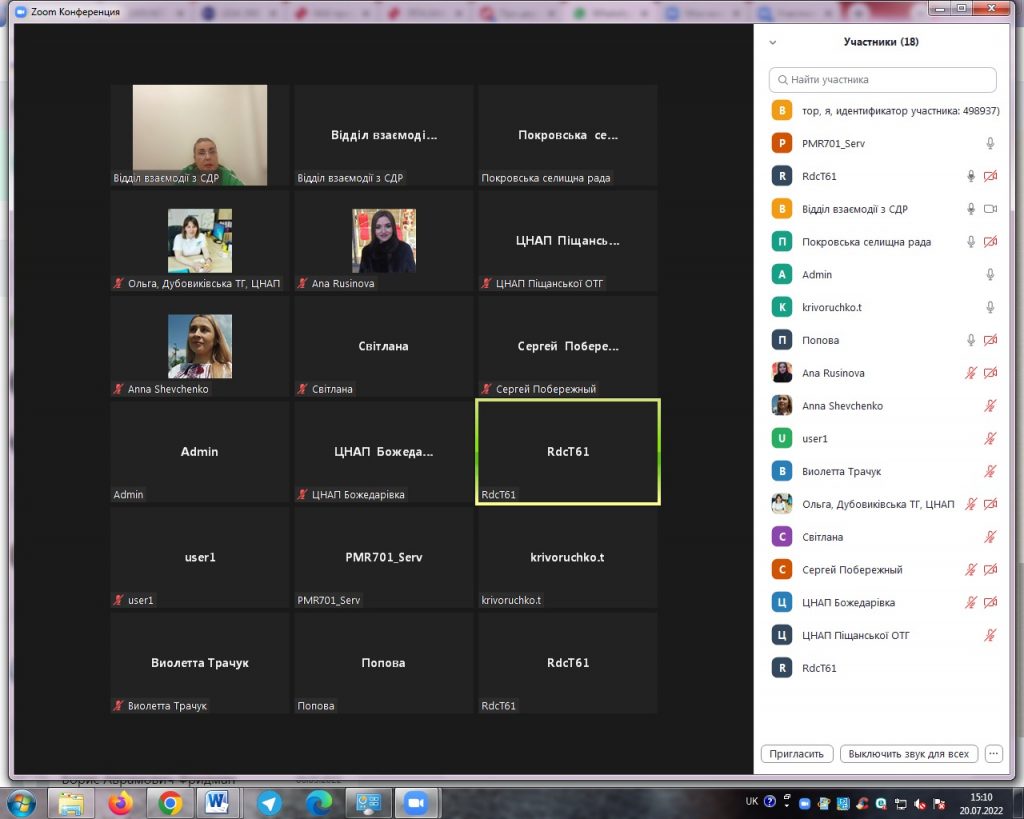
Task: Collapse the Участники panel using the chevron
Action: [x=773, y=43]
